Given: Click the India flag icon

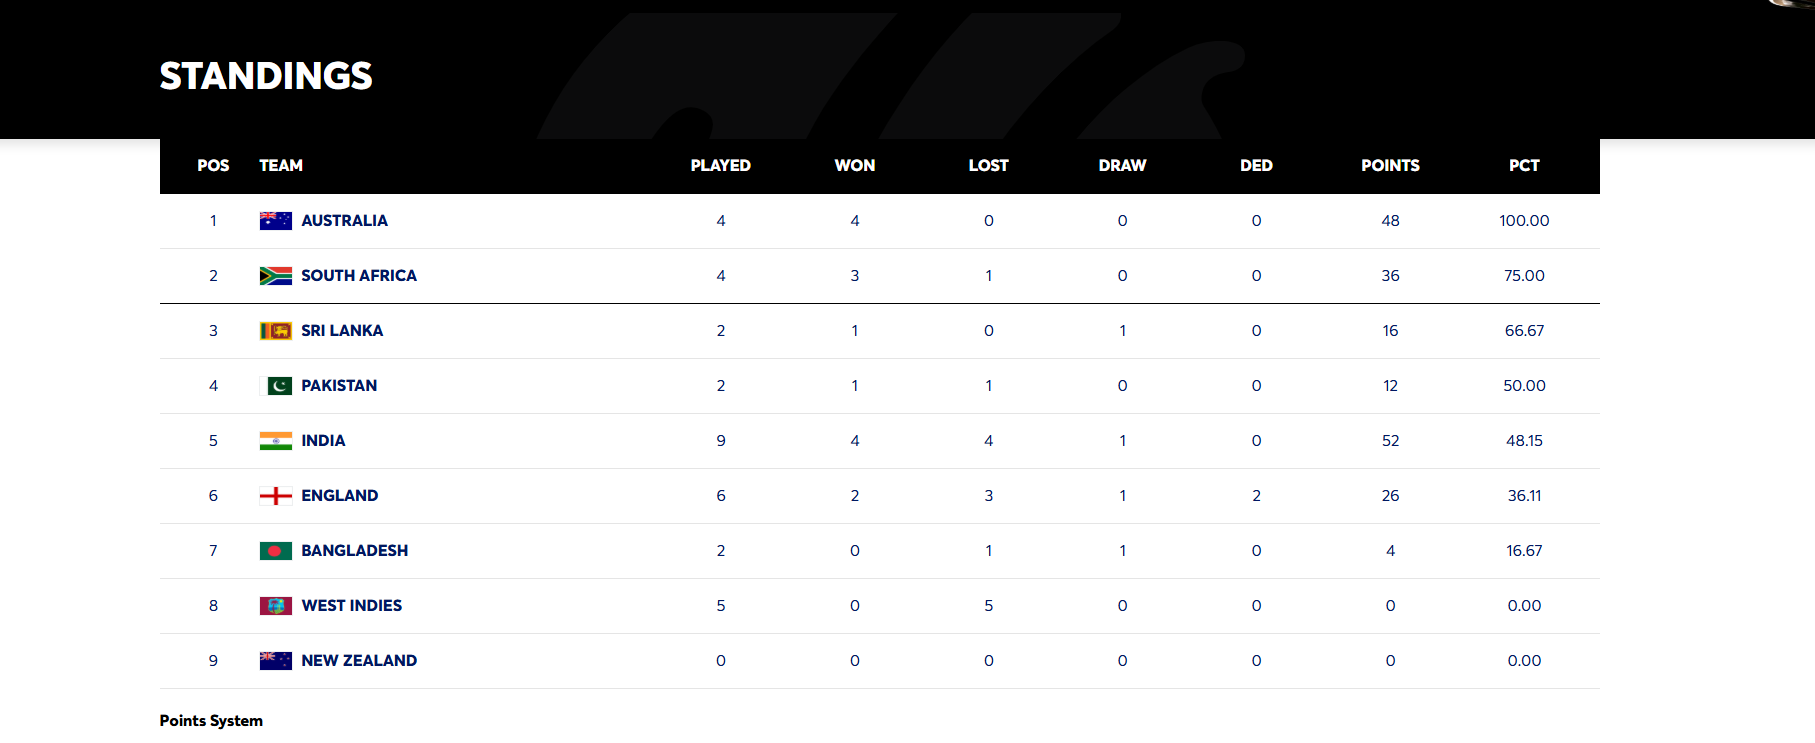Looking at the screenshot, I should coord(275,441).
